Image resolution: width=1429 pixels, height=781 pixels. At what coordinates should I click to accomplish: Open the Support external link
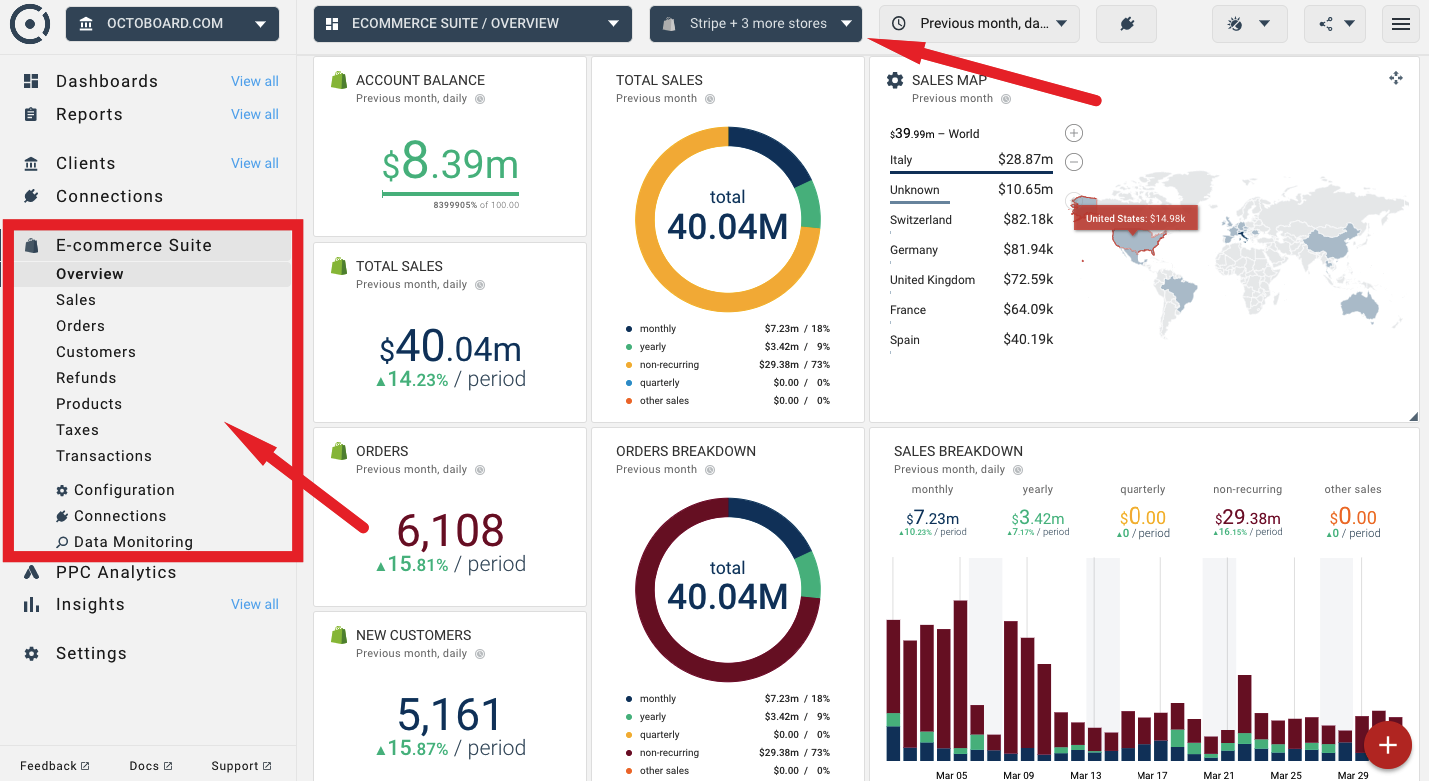(241, 766)
